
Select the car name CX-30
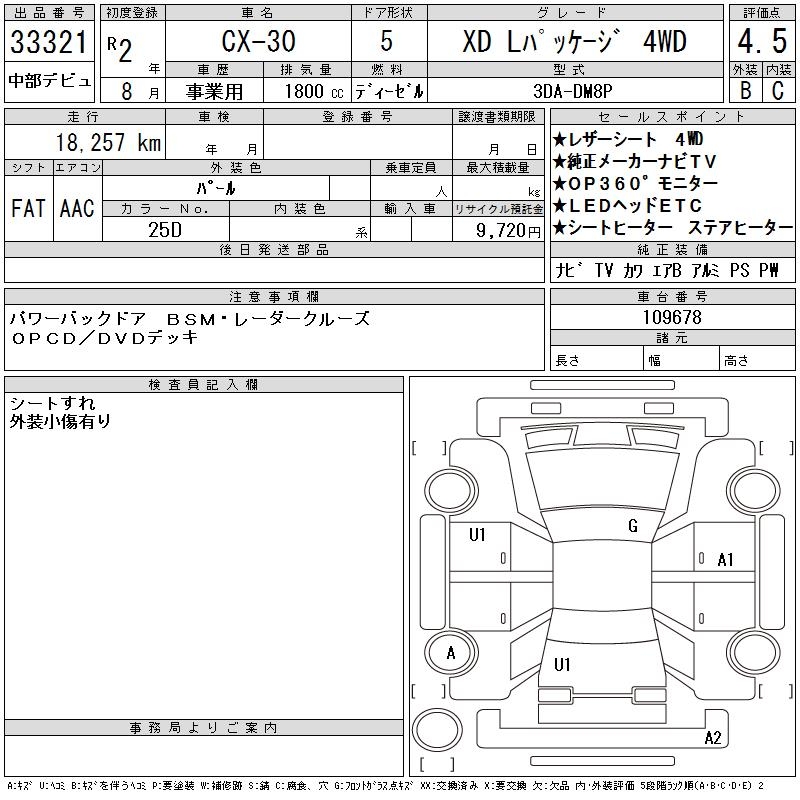pos(258,41)
